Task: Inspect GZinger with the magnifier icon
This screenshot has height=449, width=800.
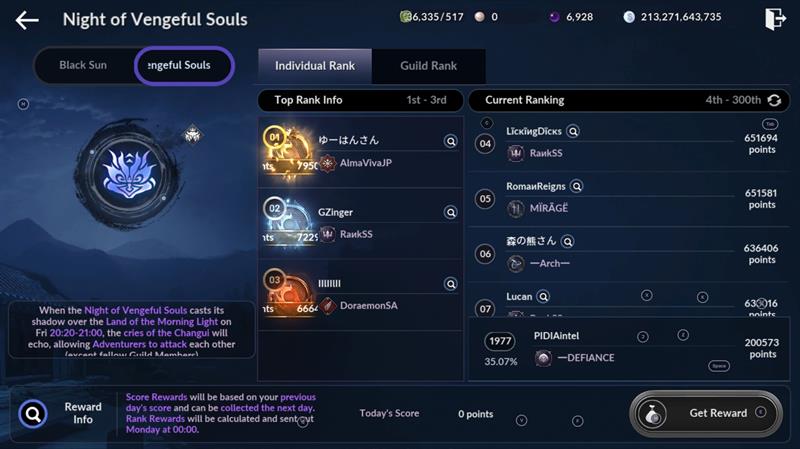Action: (451, 212)
